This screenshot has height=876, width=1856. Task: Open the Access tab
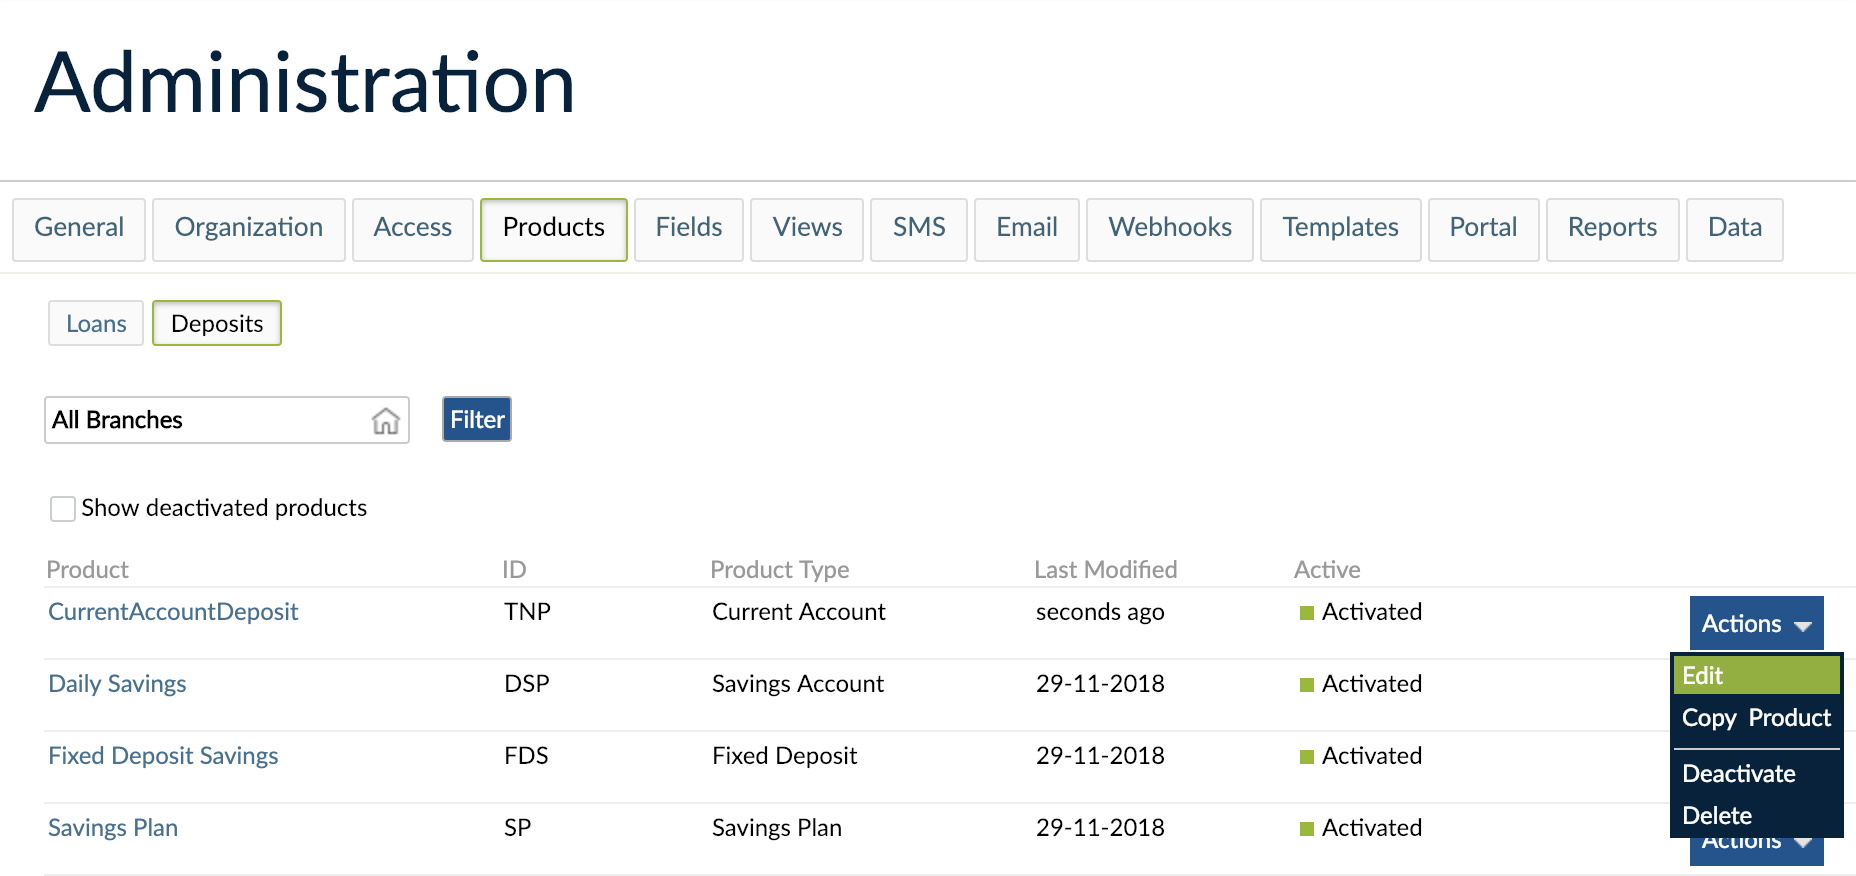pos(413,229)
